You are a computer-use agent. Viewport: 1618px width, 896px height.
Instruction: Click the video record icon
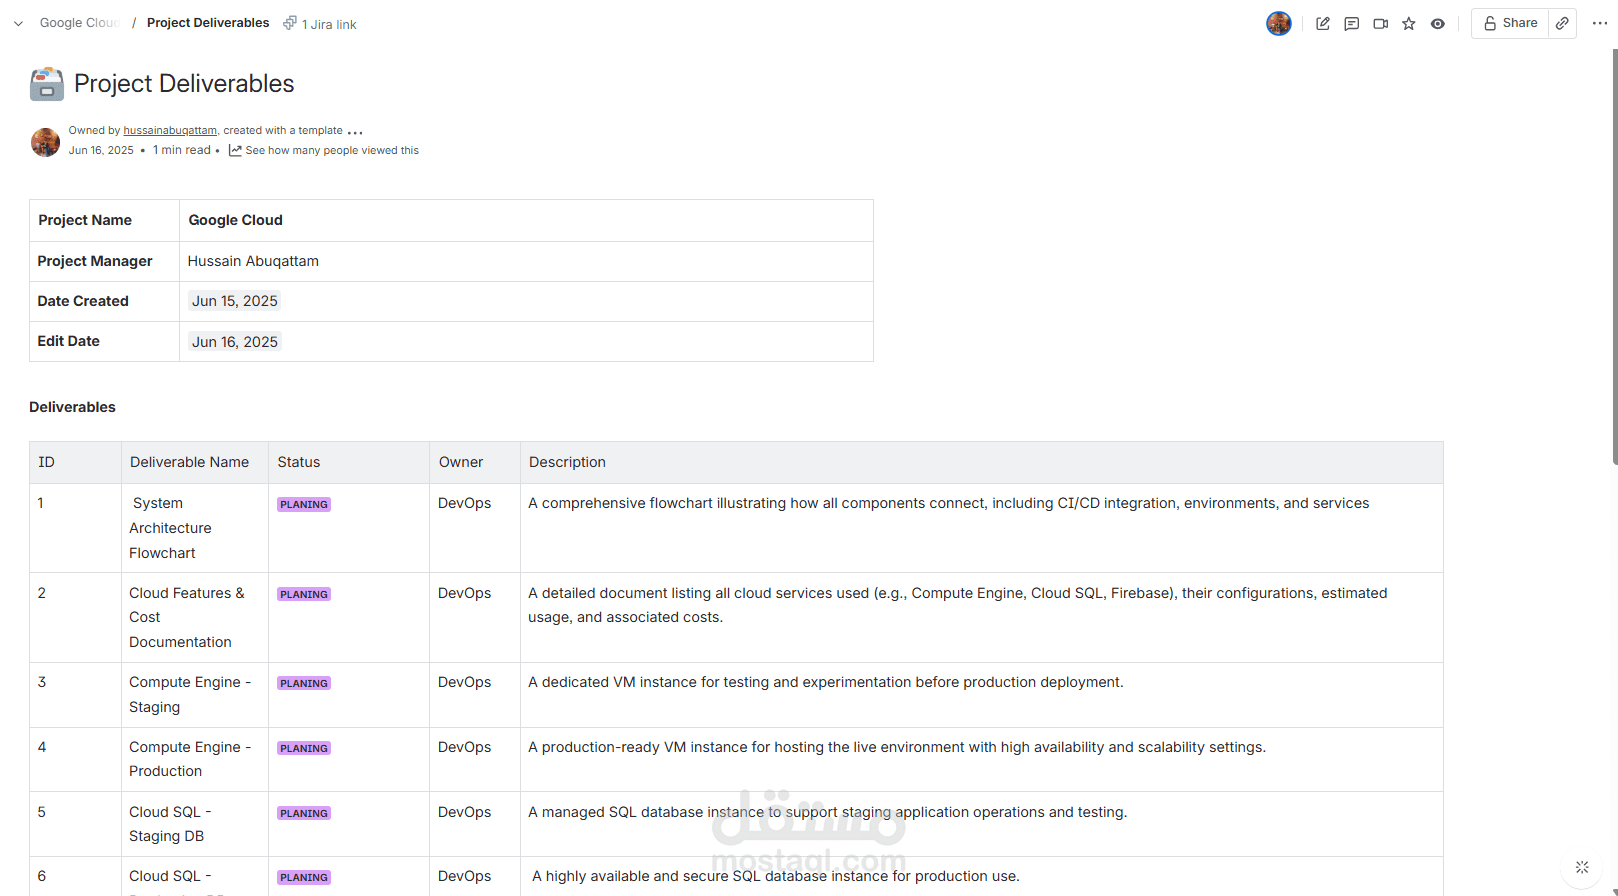coord(1380,24)
